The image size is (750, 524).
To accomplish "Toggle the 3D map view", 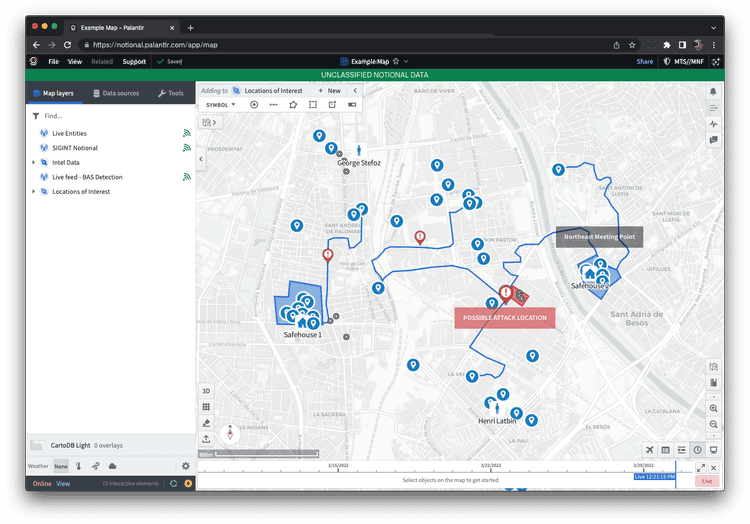I will pos(206,391).
